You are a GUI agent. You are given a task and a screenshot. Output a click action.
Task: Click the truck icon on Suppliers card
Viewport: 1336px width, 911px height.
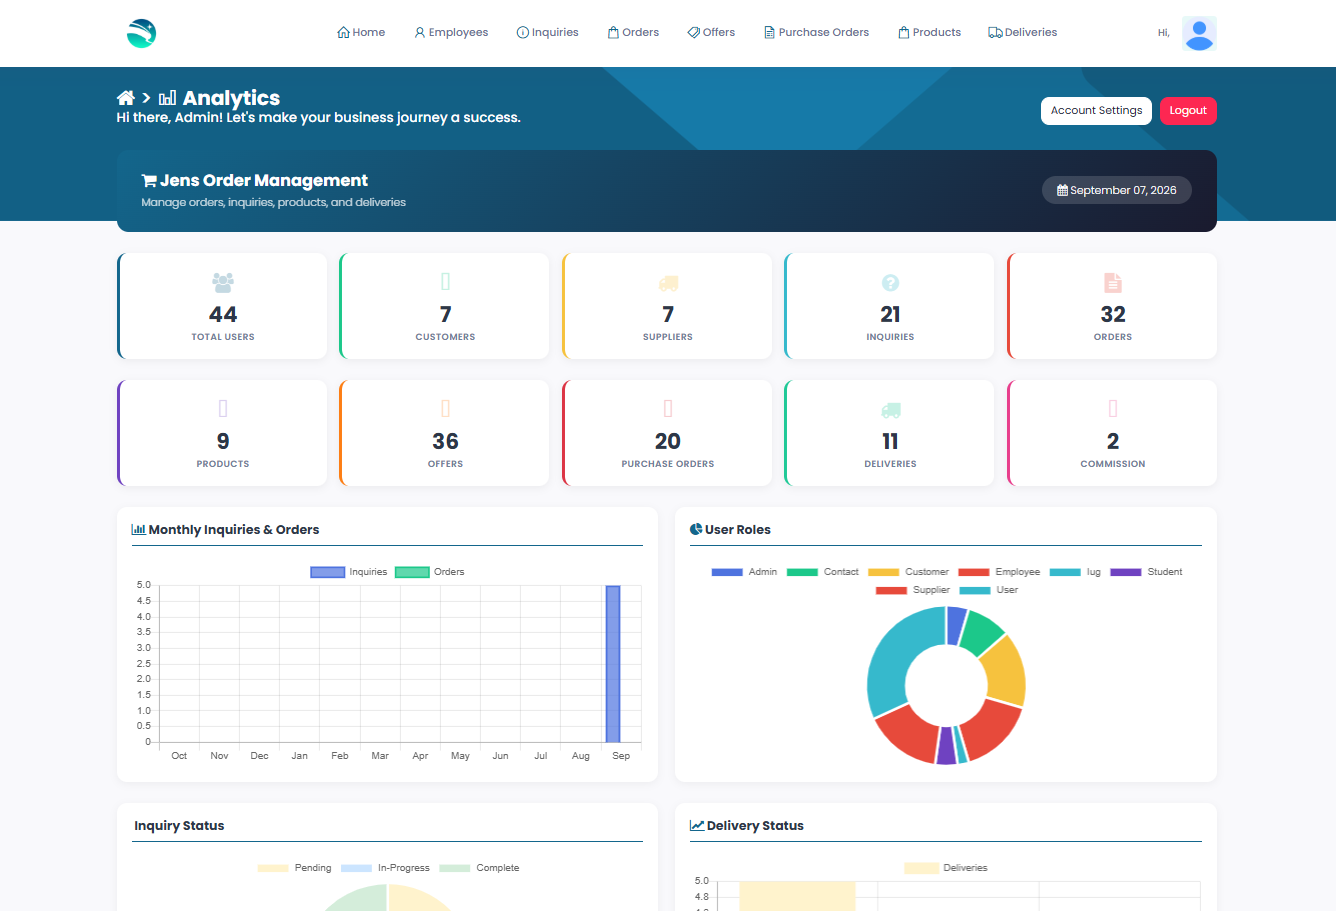[x=668, y=283]
